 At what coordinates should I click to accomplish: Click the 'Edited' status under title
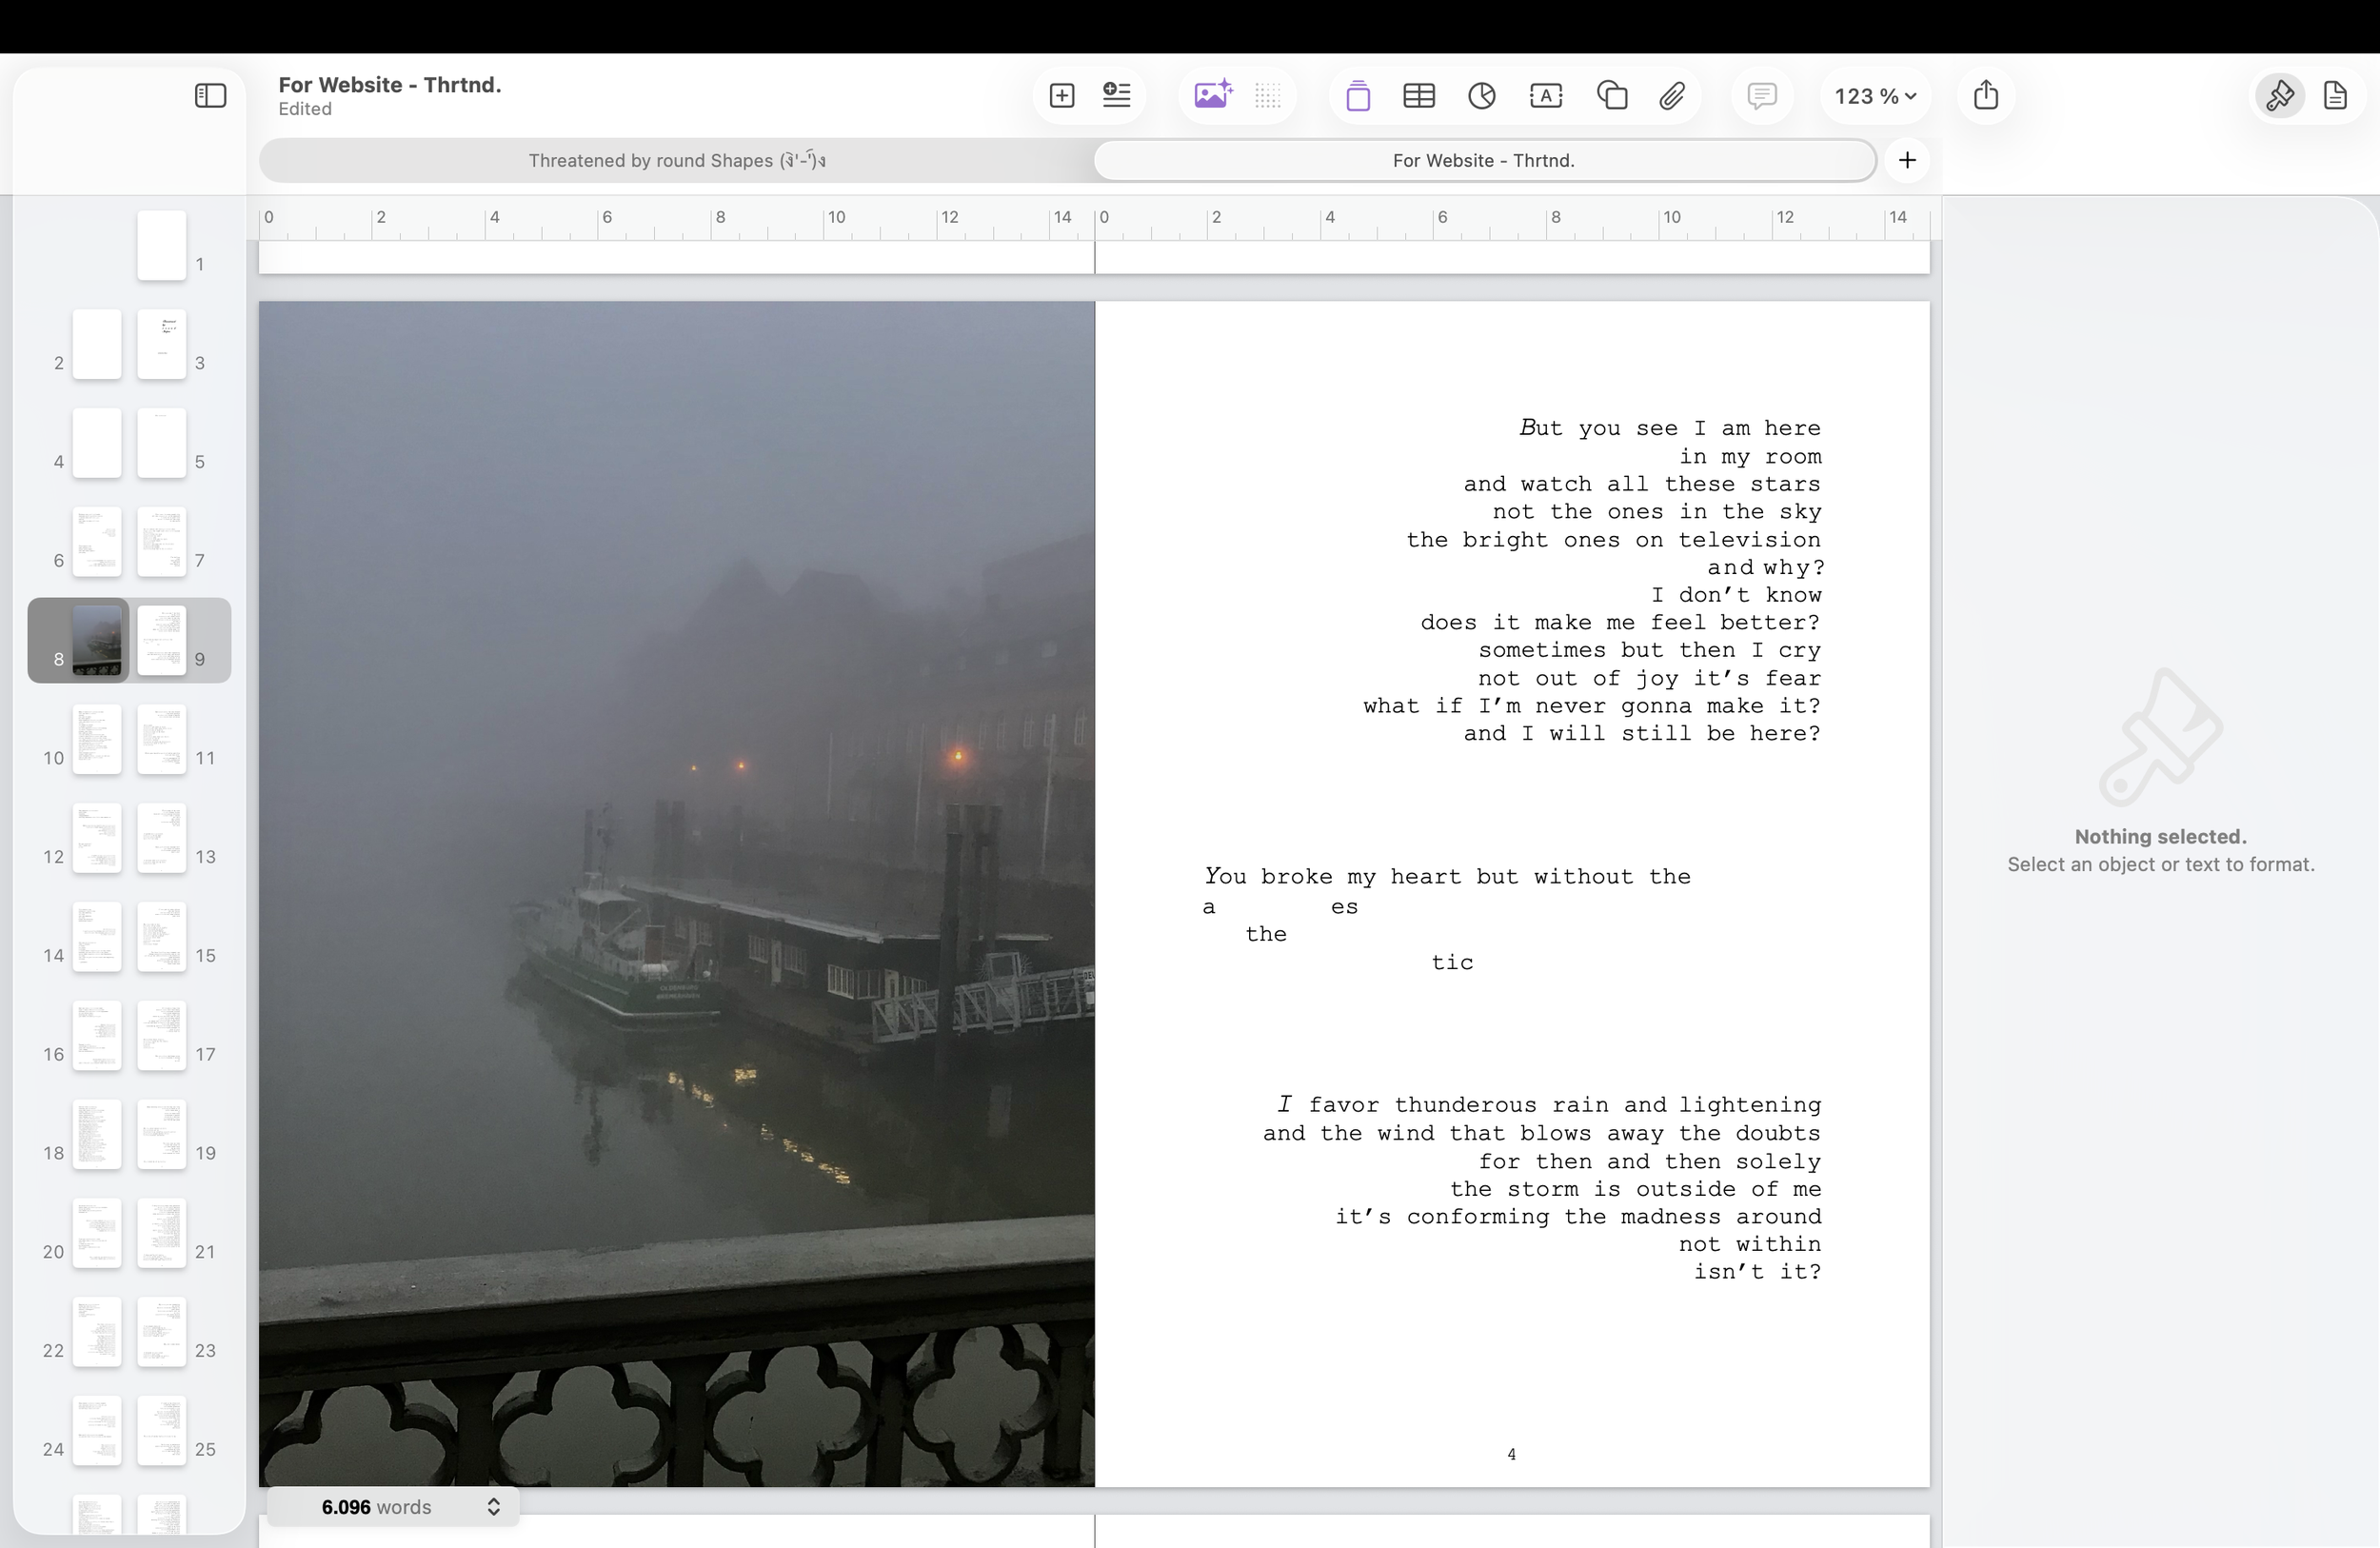click(305, 109)
